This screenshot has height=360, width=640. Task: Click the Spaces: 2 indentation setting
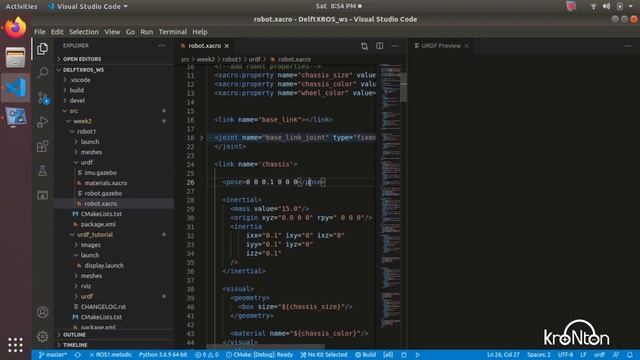coord(539,355)
